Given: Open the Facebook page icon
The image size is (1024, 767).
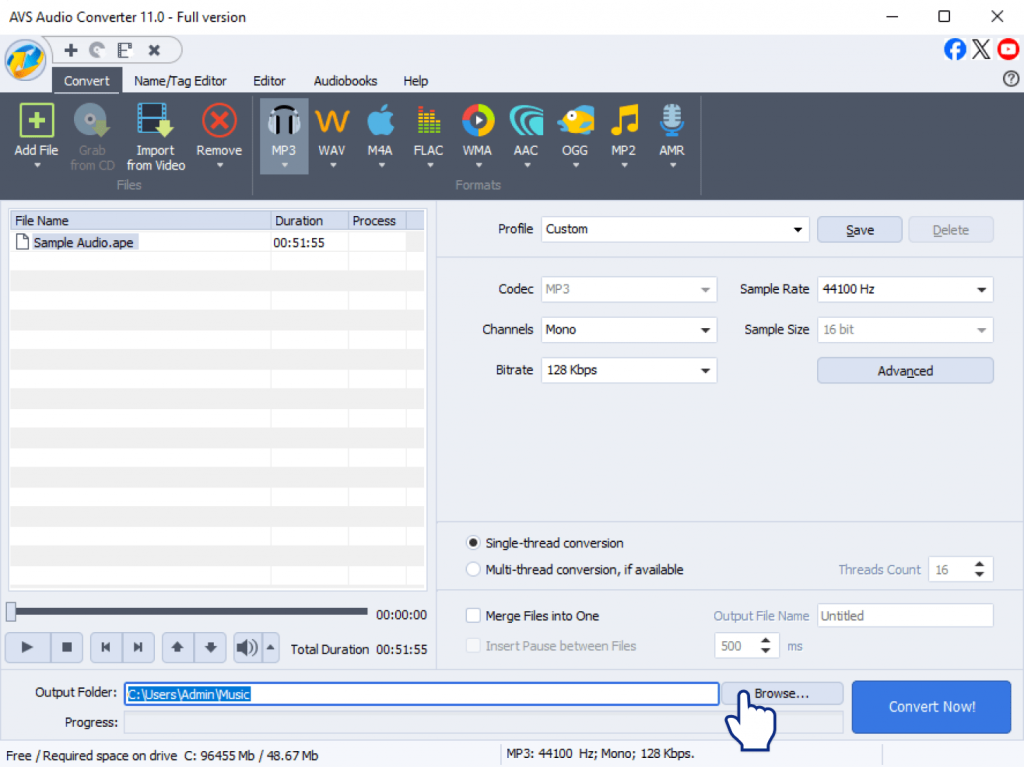Looking at the screenshot, I should 955,49.
